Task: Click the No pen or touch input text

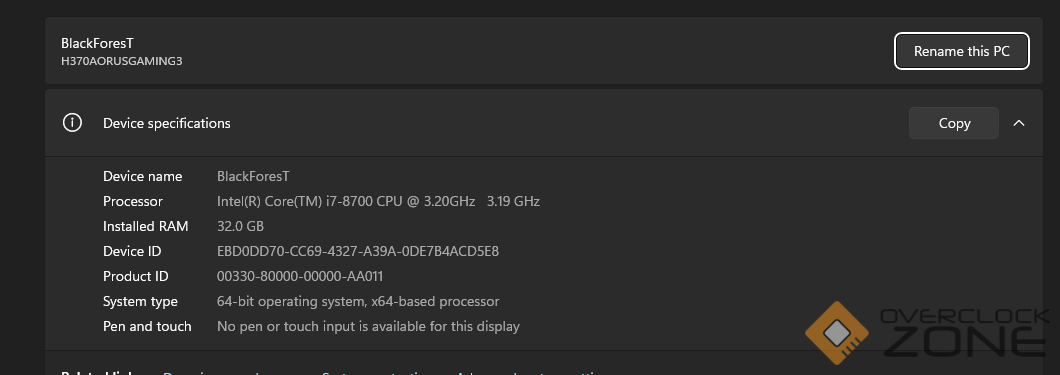Action: [368, 326]
